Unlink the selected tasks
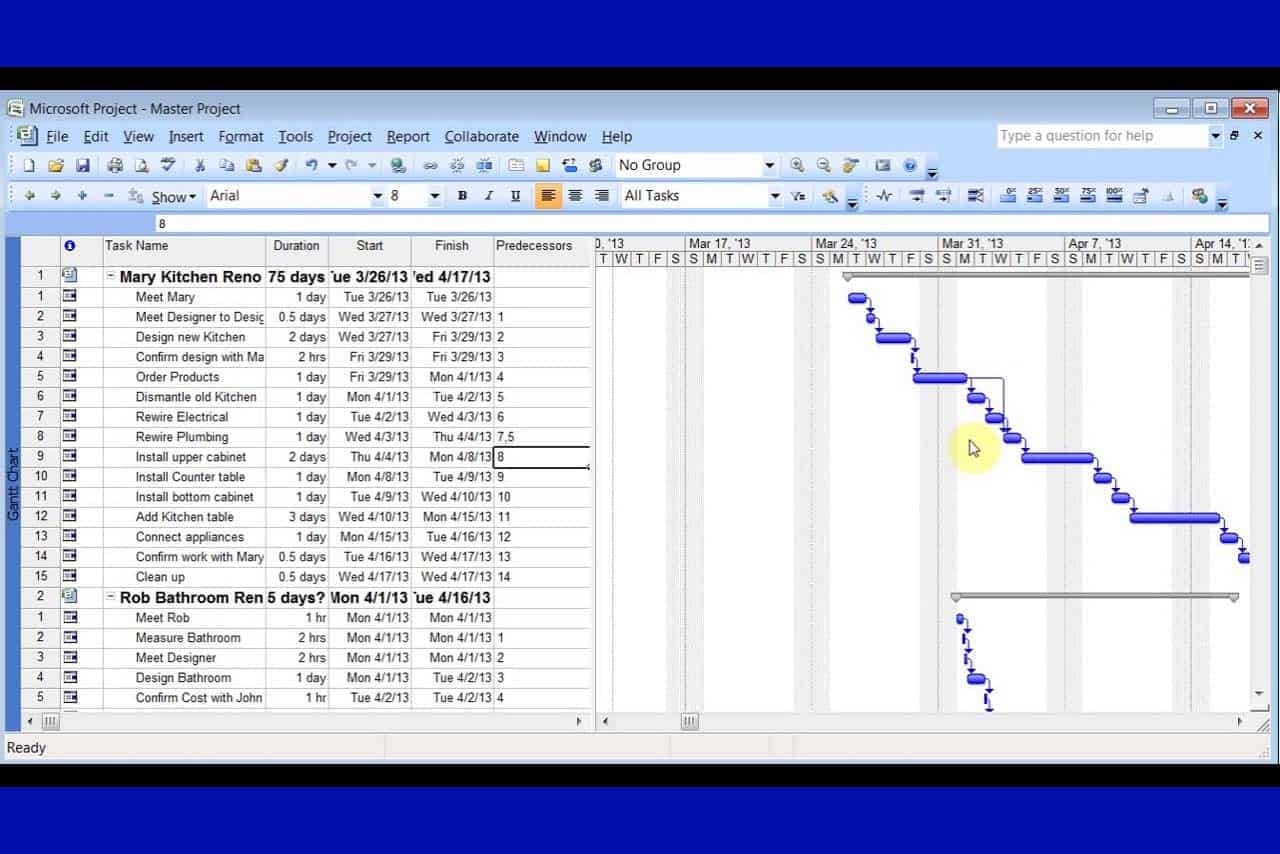The height and width of the screenshot is (854, 1280). [457, 166]
